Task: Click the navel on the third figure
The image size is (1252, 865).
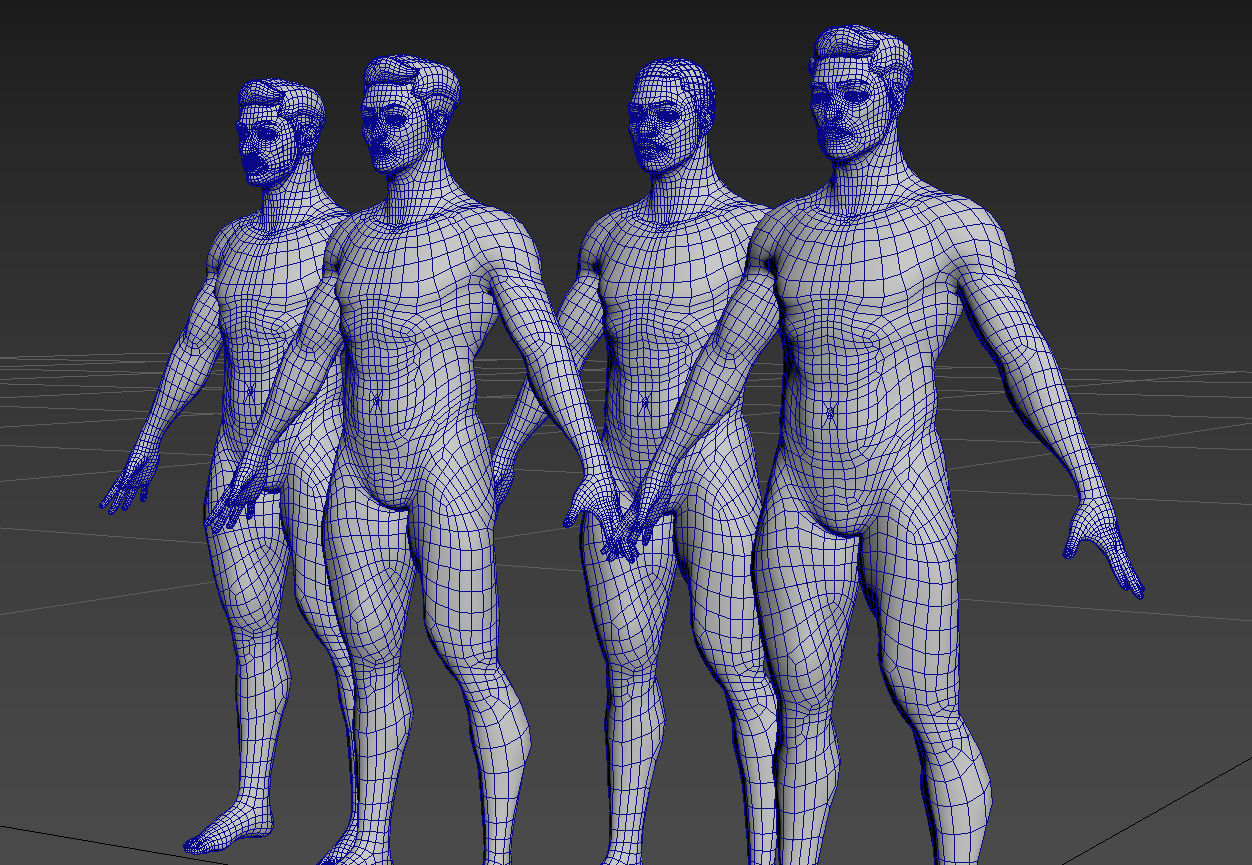Action: [x=645, y=403]
